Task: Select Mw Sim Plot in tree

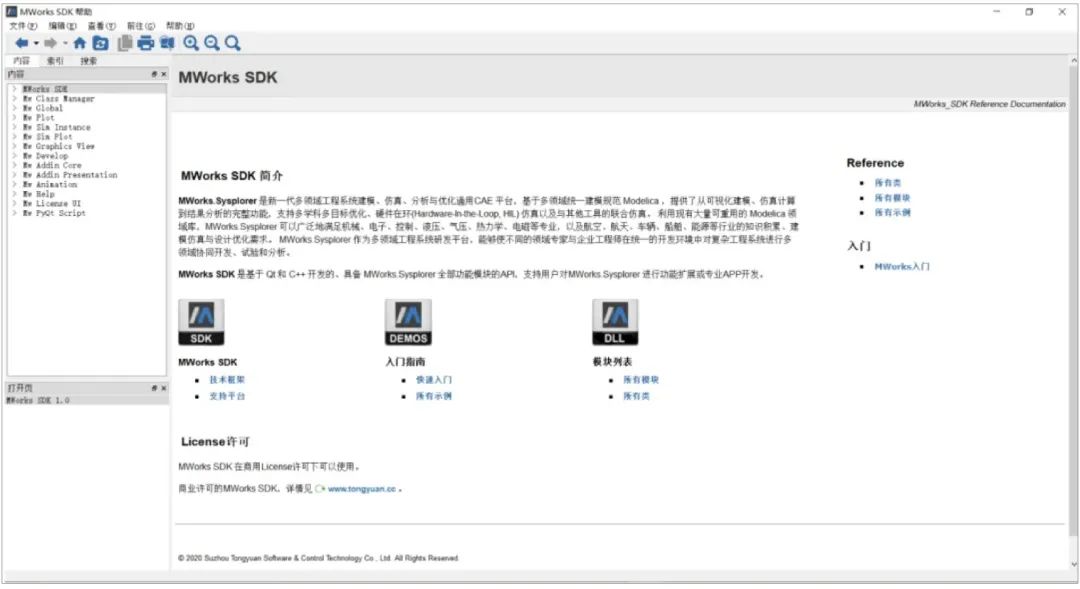Action: tap(47, 137)
